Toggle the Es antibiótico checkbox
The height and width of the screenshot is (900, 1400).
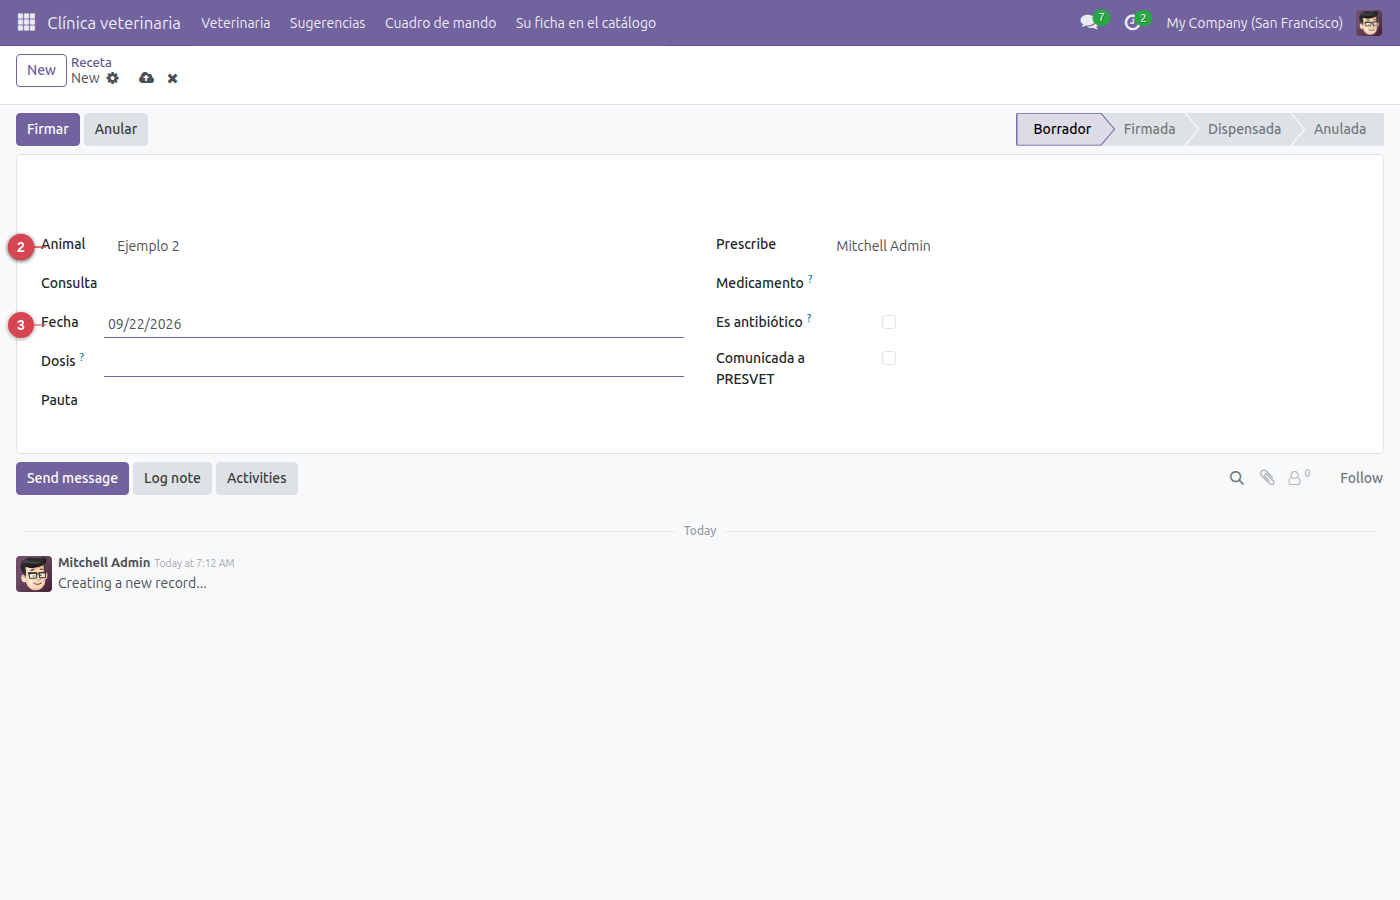tap(889, 322)
